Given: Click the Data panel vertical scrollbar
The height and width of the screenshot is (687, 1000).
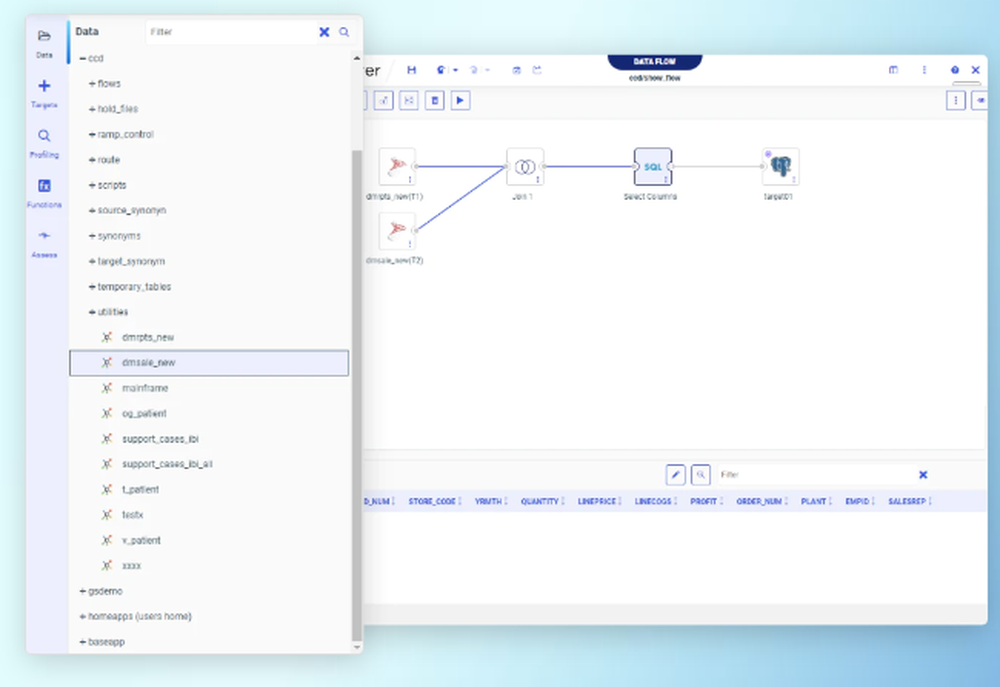Looking at the screenshot, I should (357, 395).
